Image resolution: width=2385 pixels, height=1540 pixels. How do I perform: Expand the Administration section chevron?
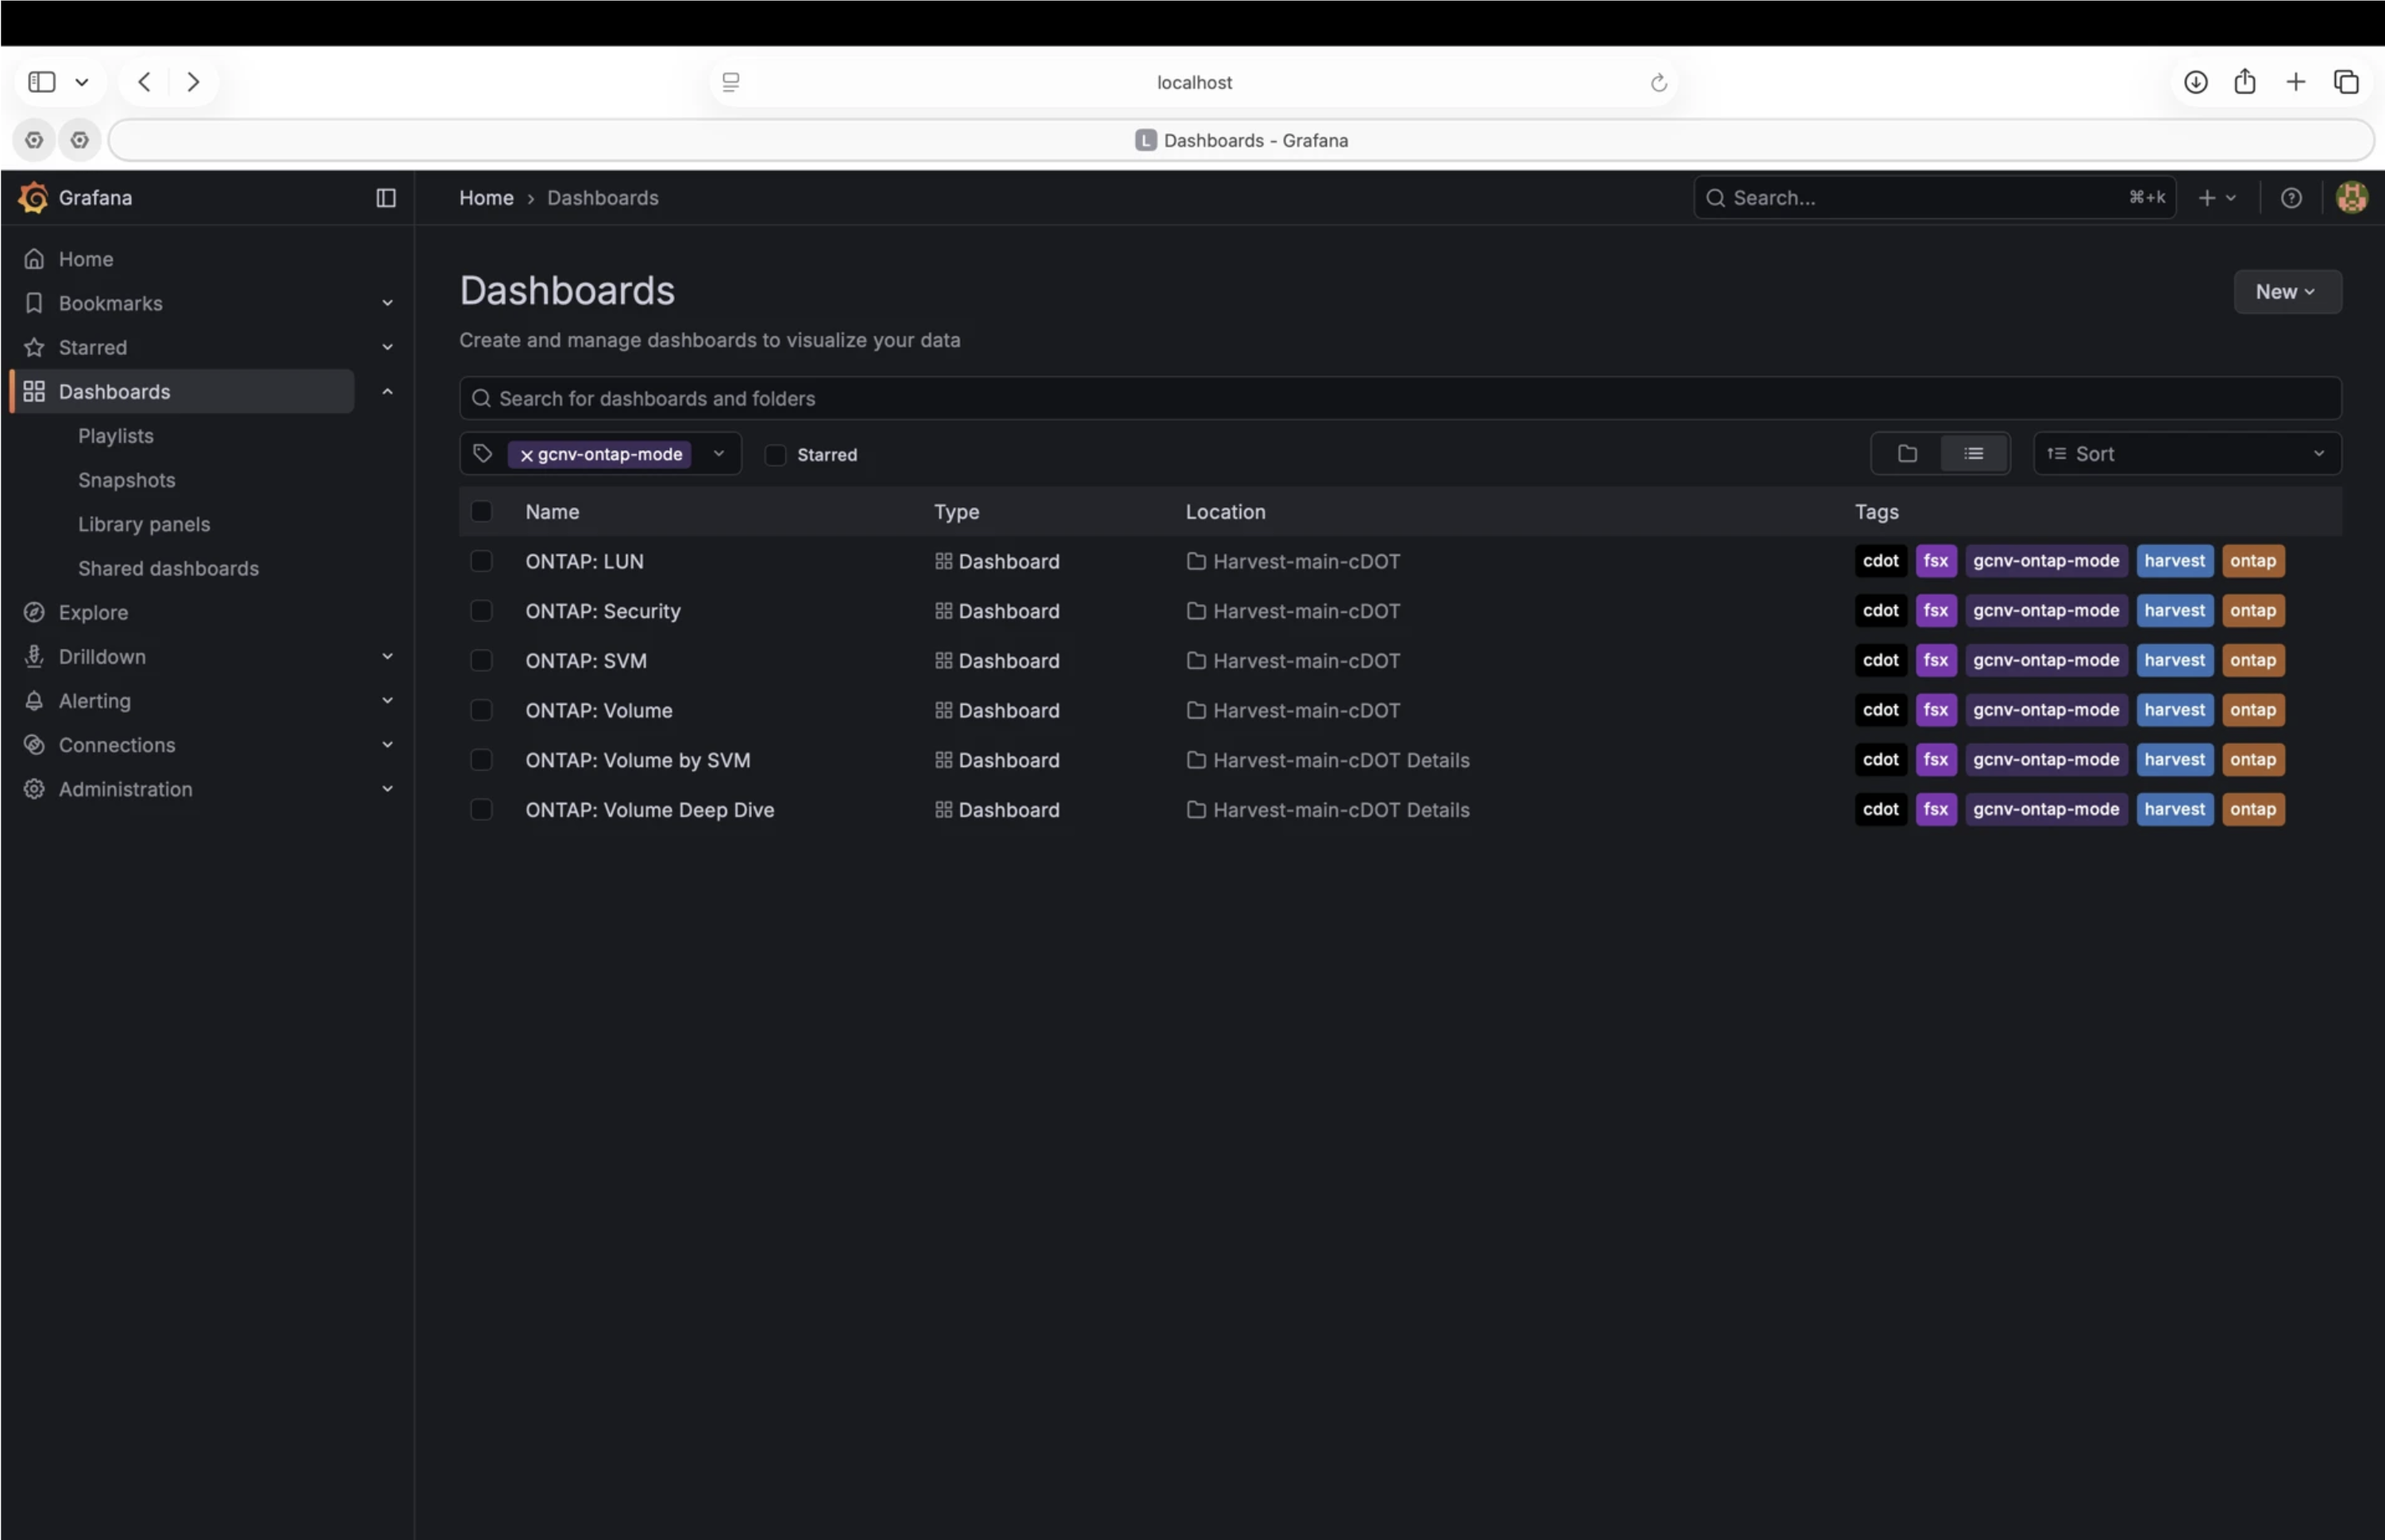387,788
